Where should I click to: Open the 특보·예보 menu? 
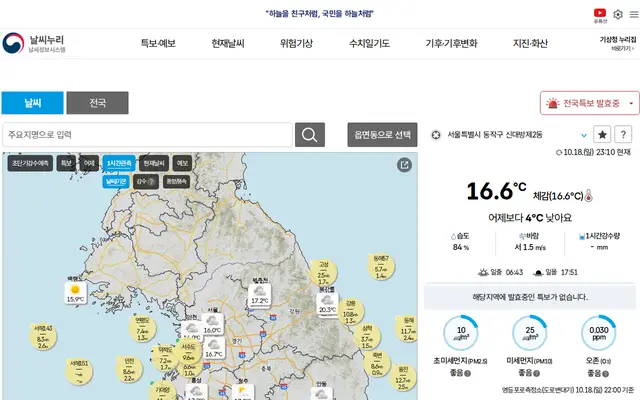[x=158, y=43]
